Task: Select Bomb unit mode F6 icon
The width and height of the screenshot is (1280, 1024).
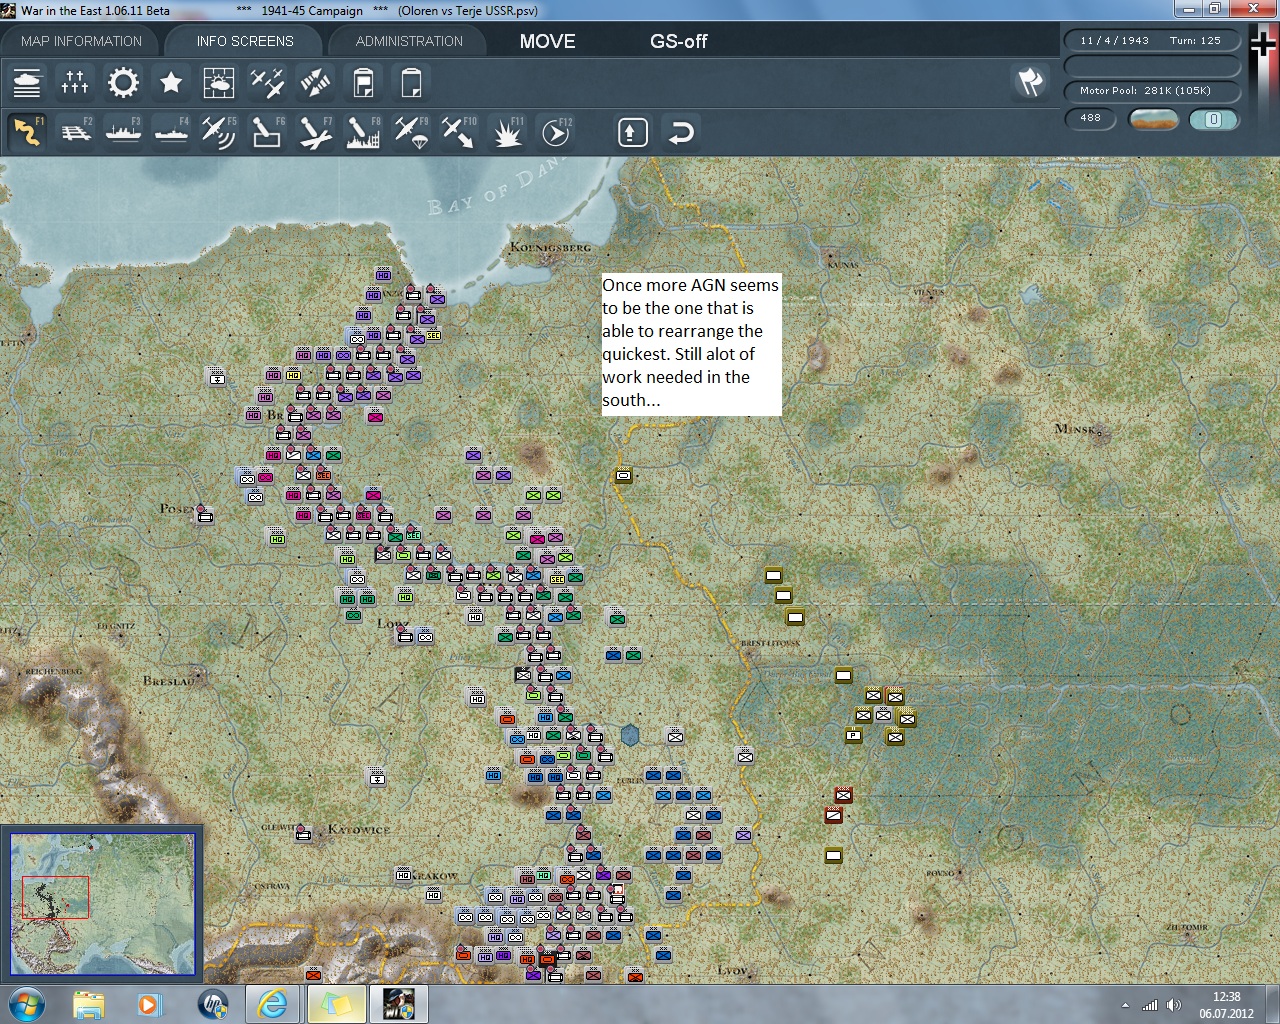Action: 267,132
